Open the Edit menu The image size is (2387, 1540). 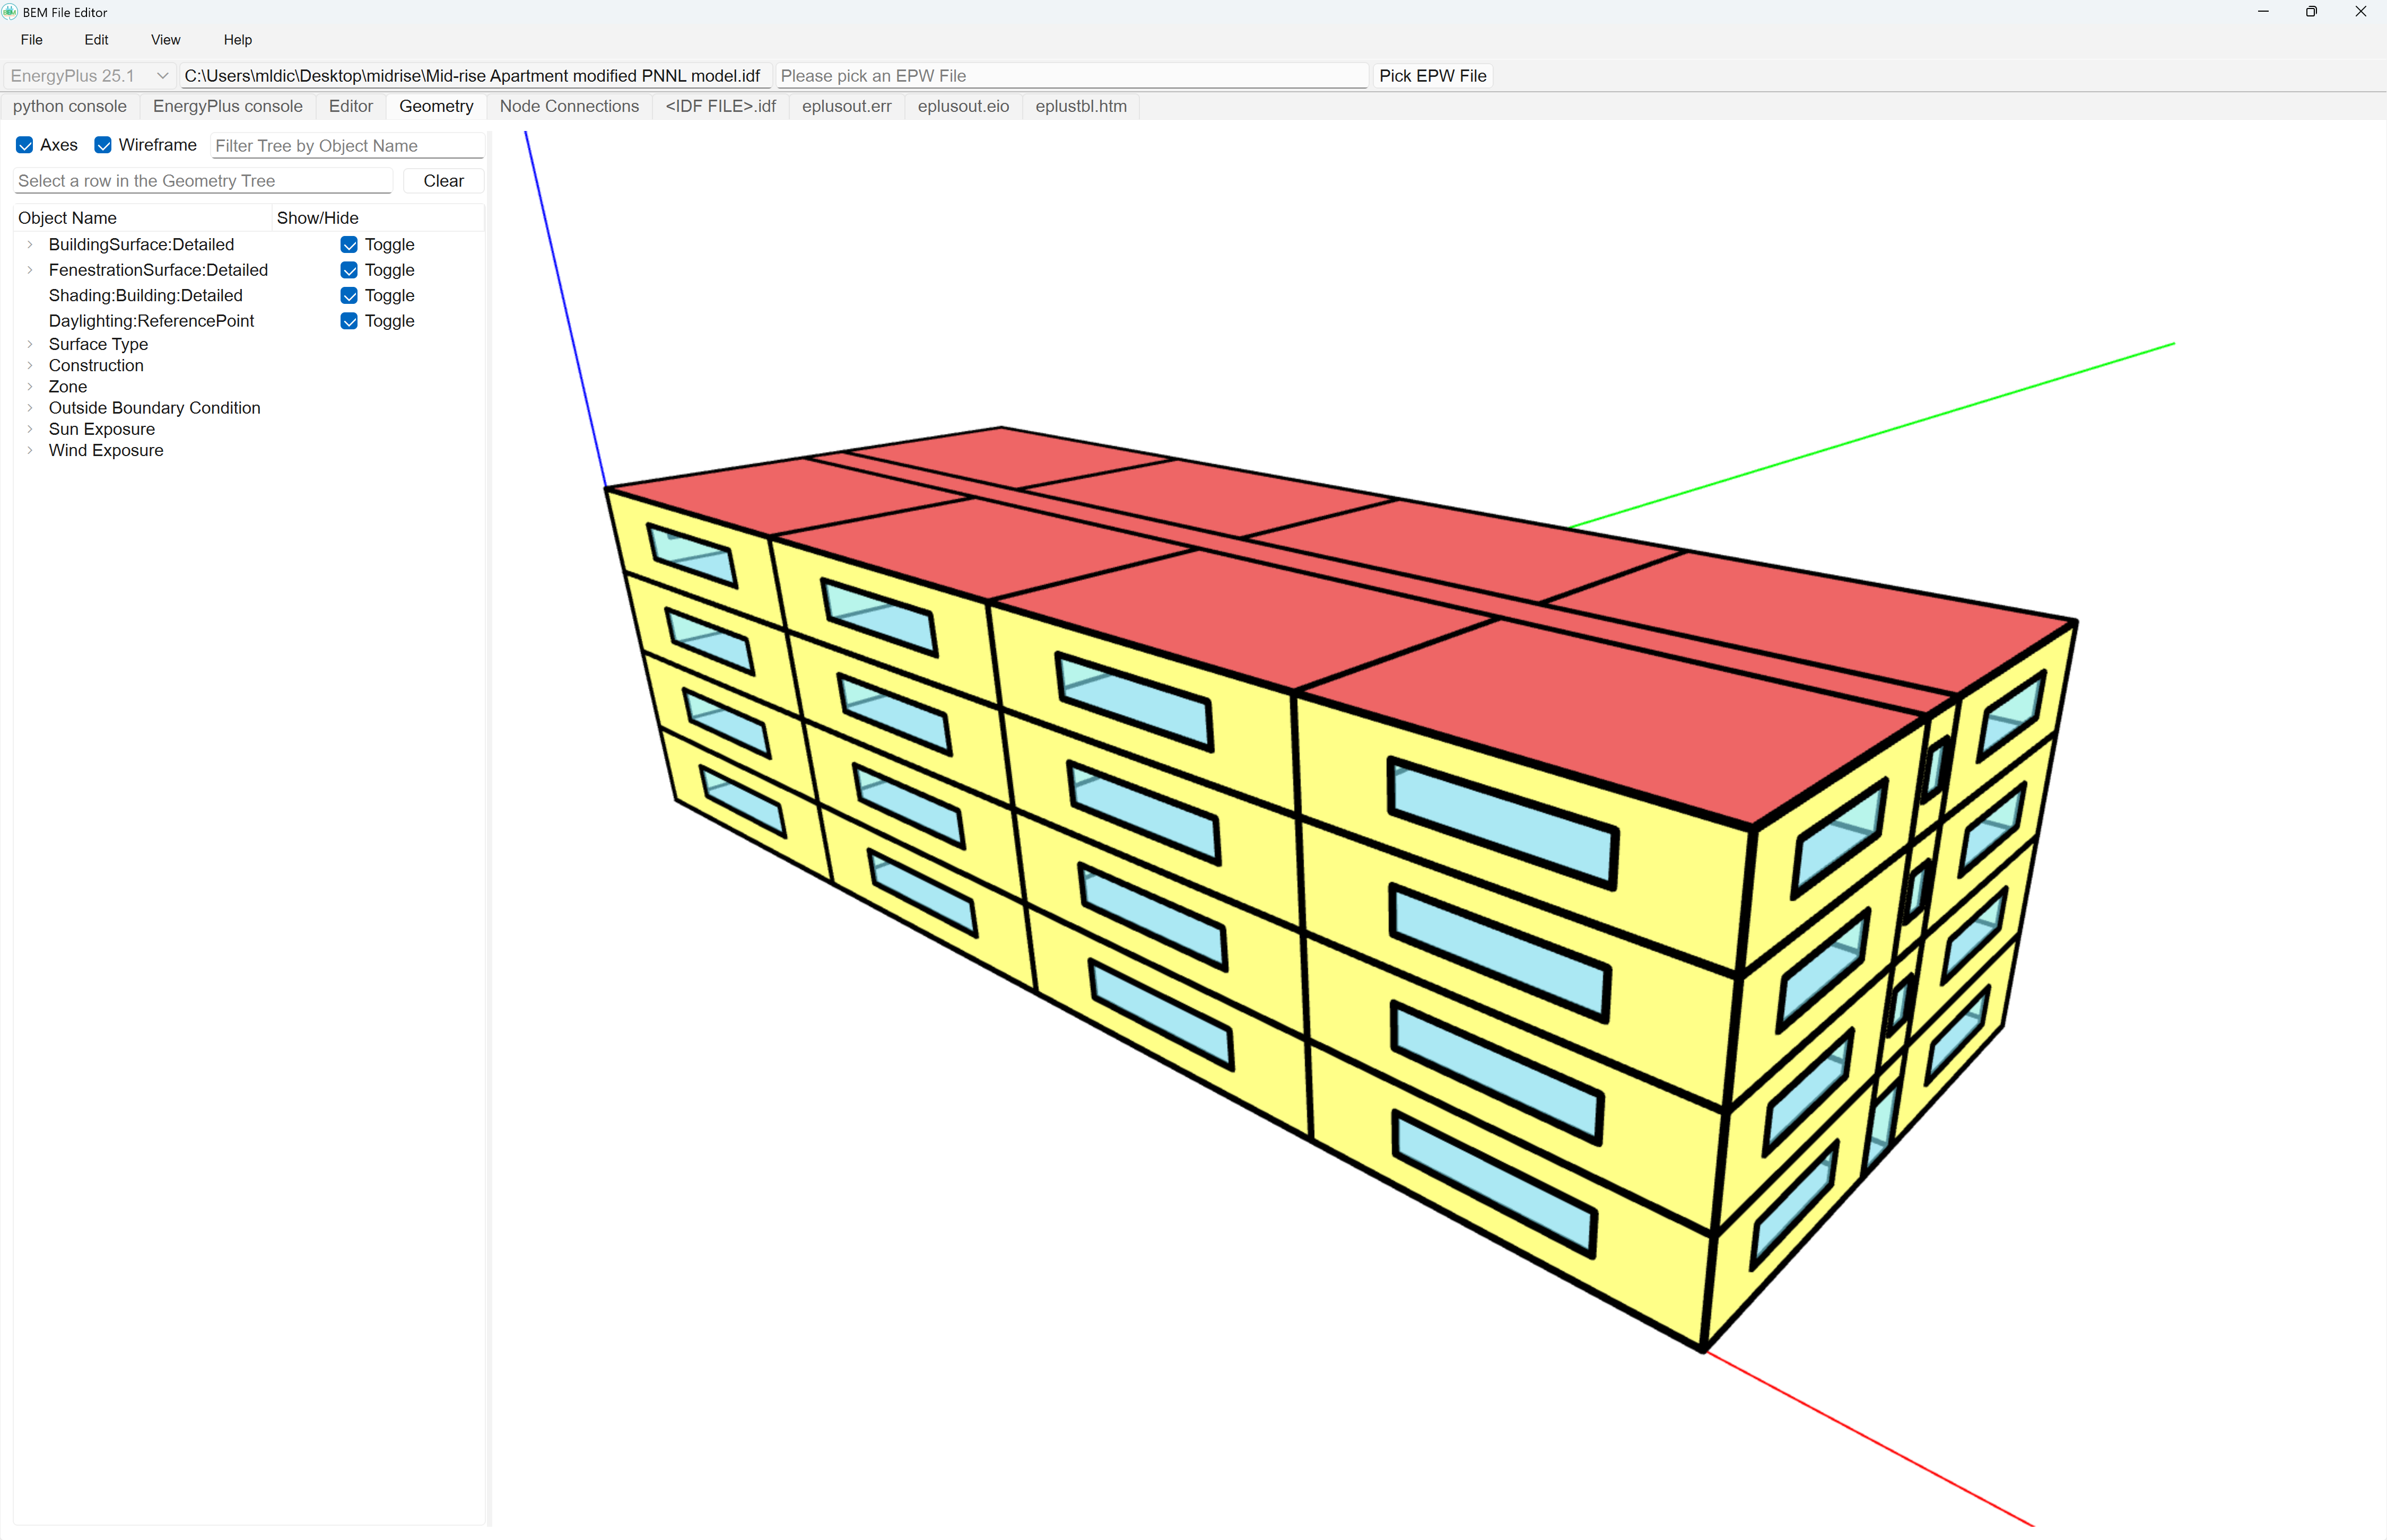pos(97,40)
